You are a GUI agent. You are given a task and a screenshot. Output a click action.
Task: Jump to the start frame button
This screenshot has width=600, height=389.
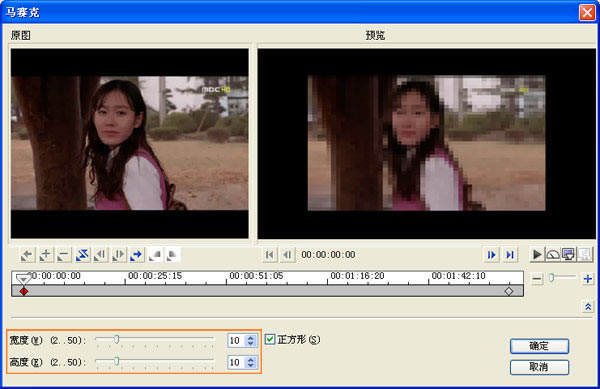[269, 255]
